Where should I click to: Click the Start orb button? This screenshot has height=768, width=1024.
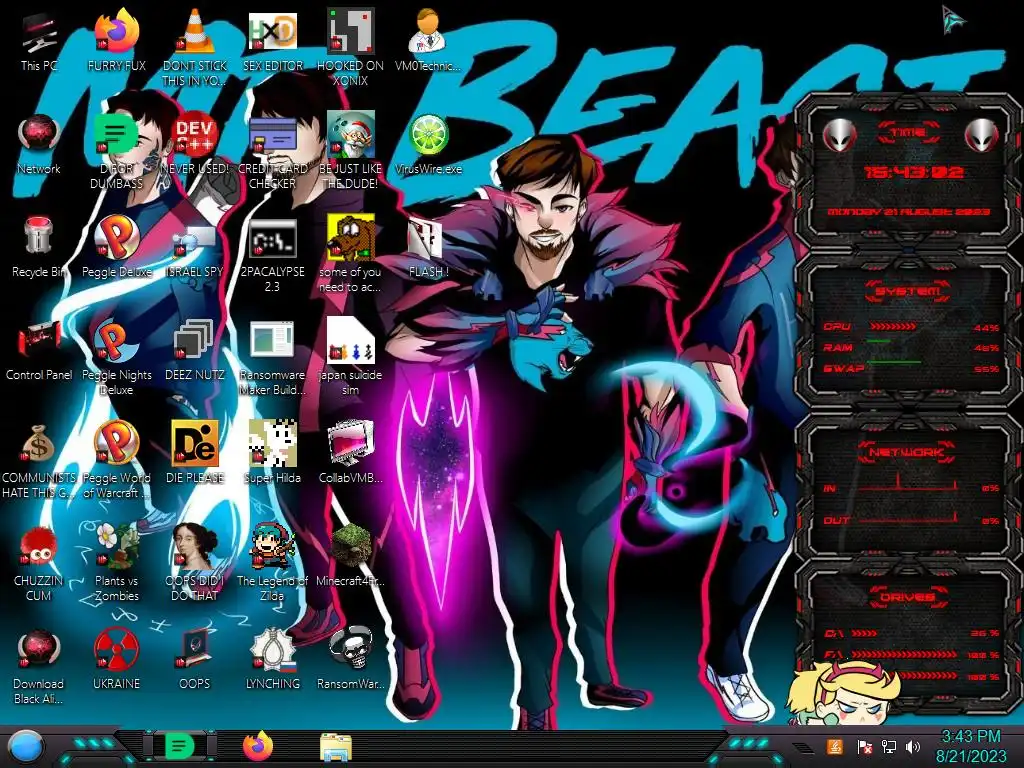click(x=26, y=747)
